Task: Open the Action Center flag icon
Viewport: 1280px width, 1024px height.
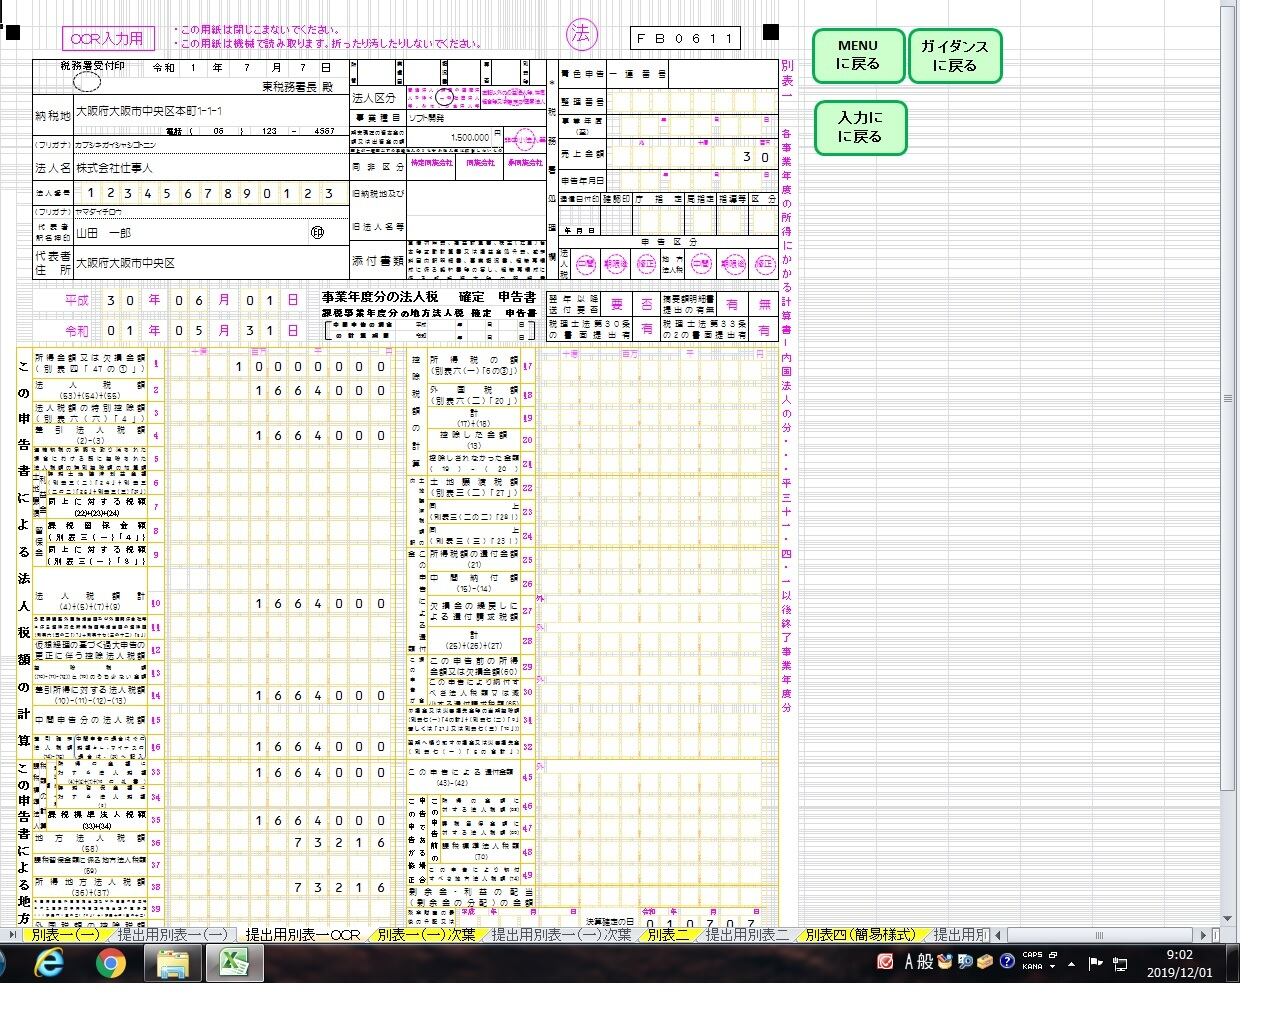Action: tap(1095, 964)
